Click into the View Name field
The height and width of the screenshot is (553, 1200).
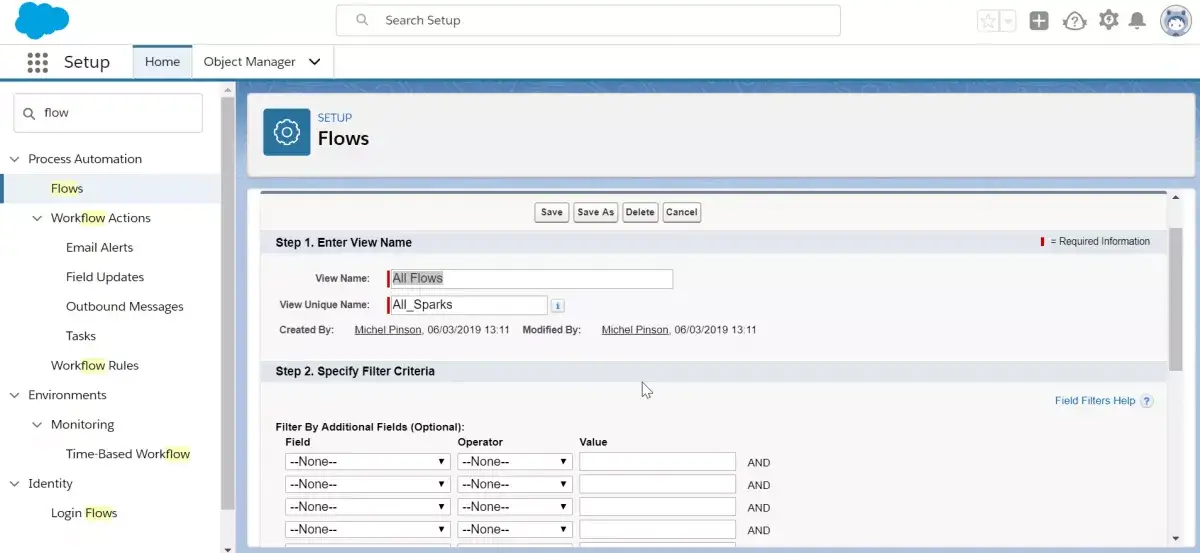click(x=531, y=279)
